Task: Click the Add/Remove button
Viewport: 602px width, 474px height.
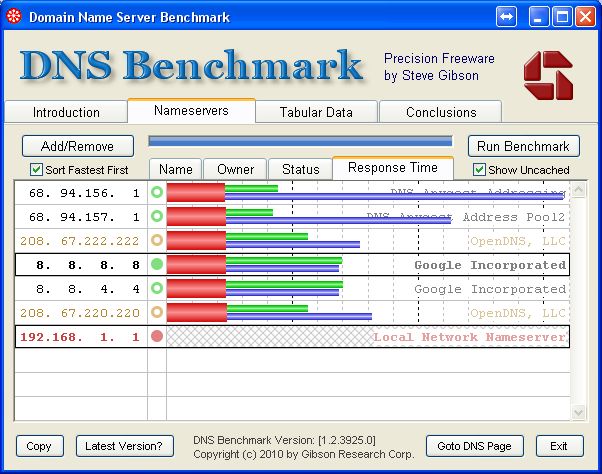Action: point(77,146)
